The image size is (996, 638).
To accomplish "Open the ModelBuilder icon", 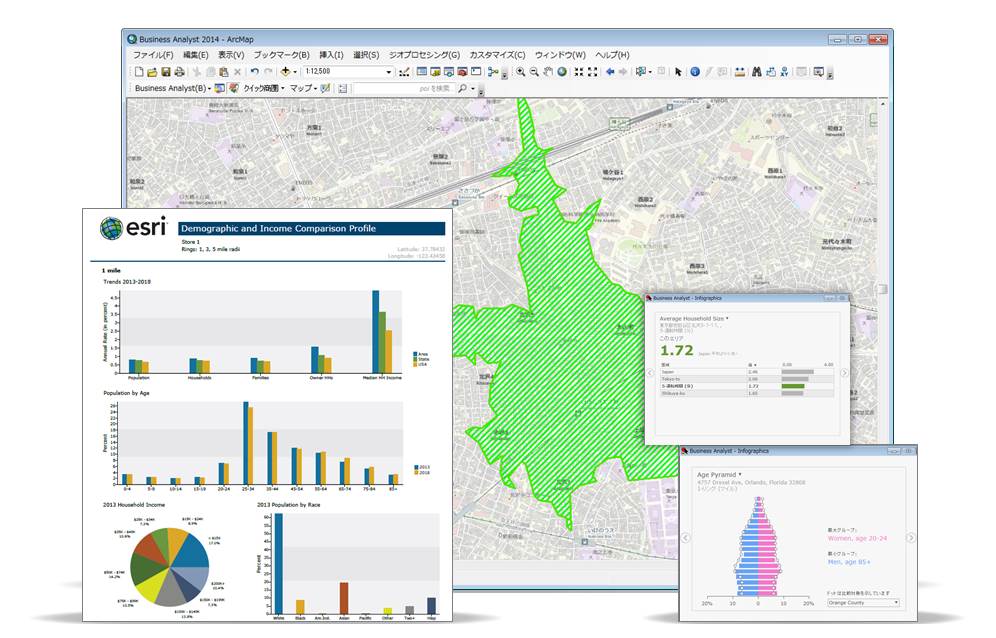I will point(493,72).
